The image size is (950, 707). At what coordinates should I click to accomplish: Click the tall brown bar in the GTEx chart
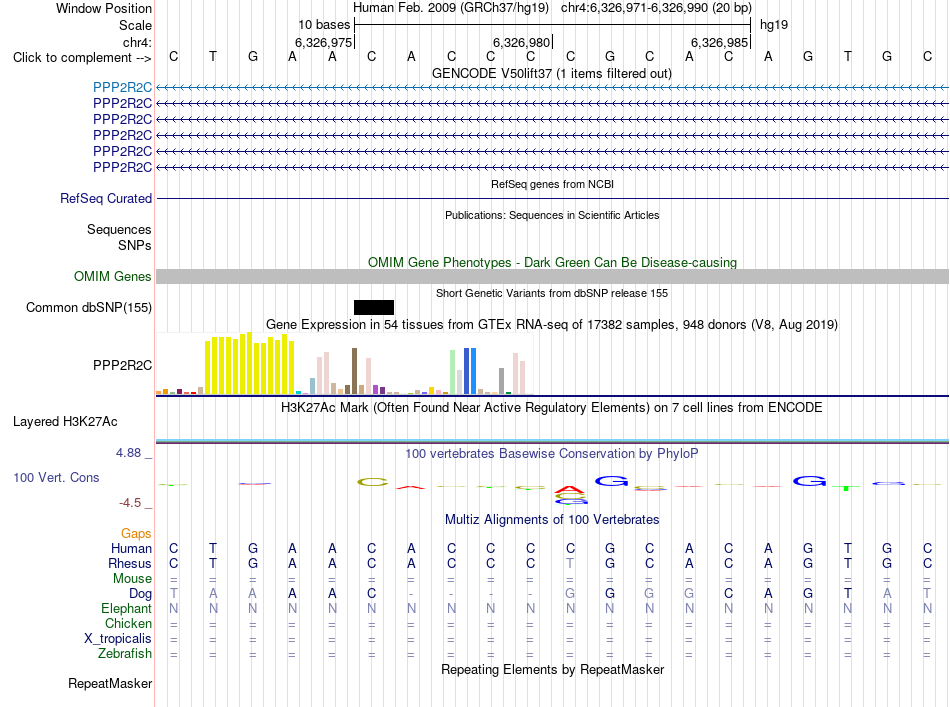coord(354,371)
